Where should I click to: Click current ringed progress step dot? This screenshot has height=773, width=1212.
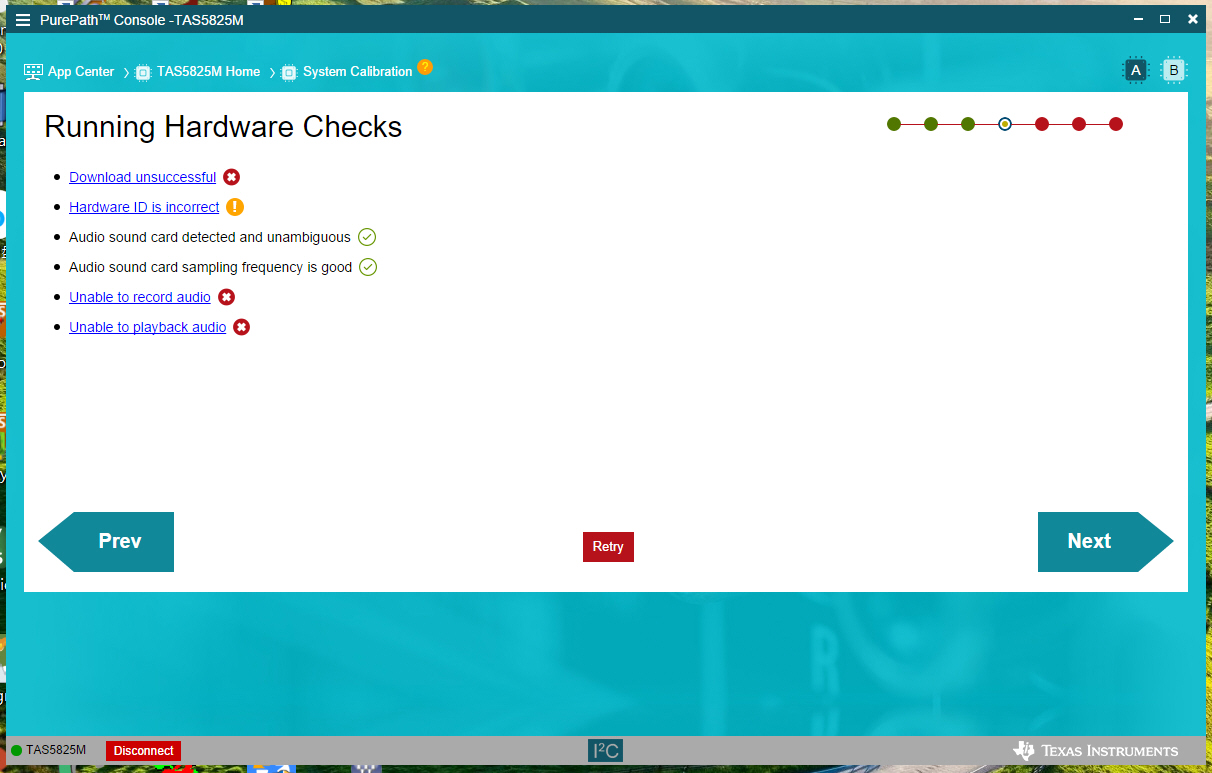(1005, 124)
